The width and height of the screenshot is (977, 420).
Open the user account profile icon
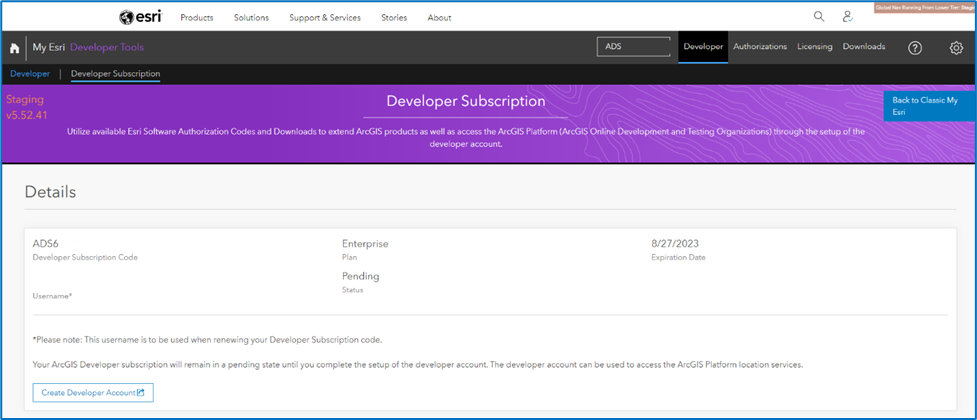coord(848,17)
